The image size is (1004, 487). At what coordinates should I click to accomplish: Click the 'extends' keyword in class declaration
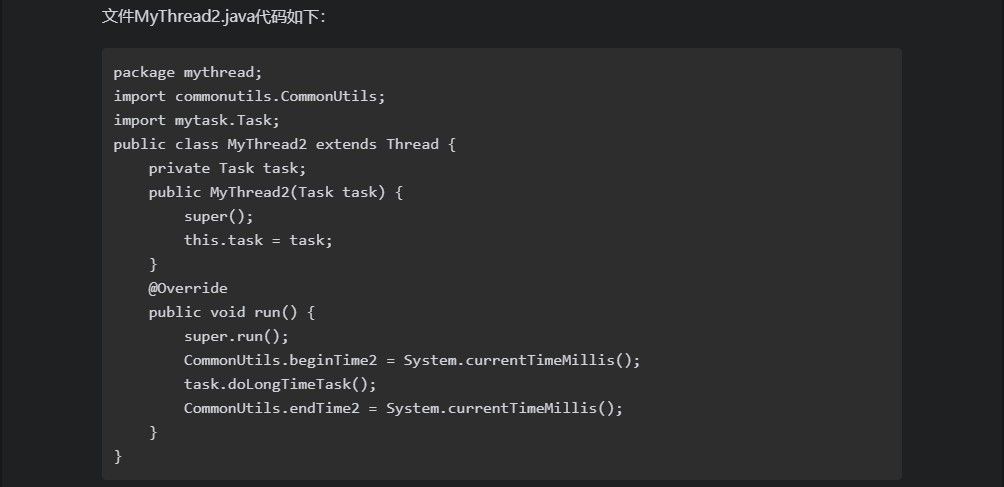346,145
